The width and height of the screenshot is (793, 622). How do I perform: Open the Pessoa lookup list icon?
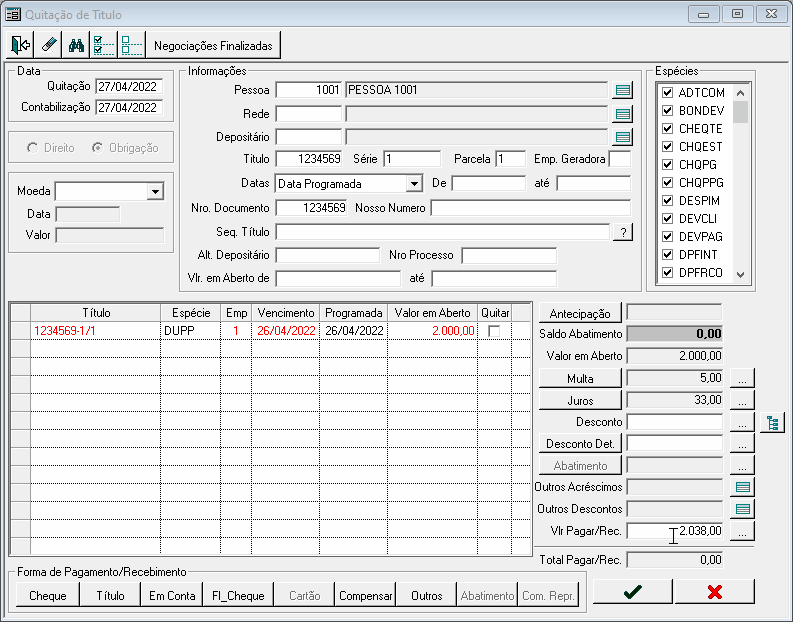point(623,91)
